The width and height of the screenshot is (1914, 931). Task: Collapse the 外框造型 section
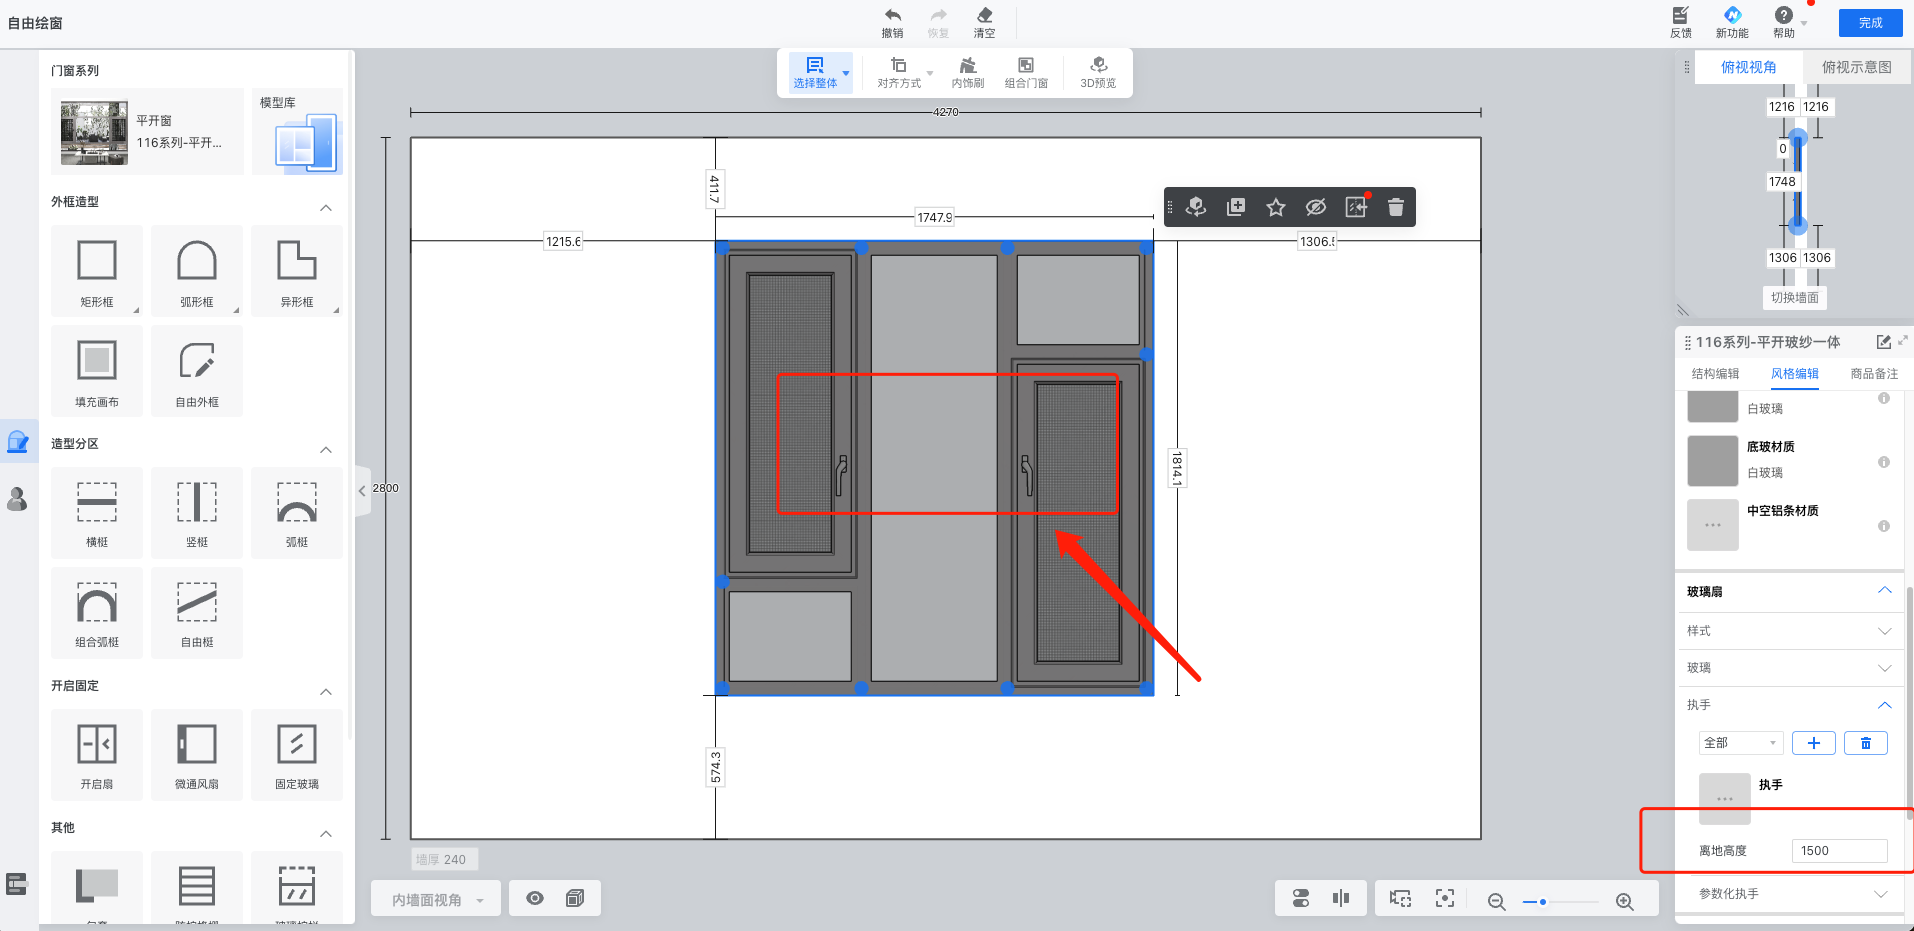pyautogui.click(x=326, y=208)
